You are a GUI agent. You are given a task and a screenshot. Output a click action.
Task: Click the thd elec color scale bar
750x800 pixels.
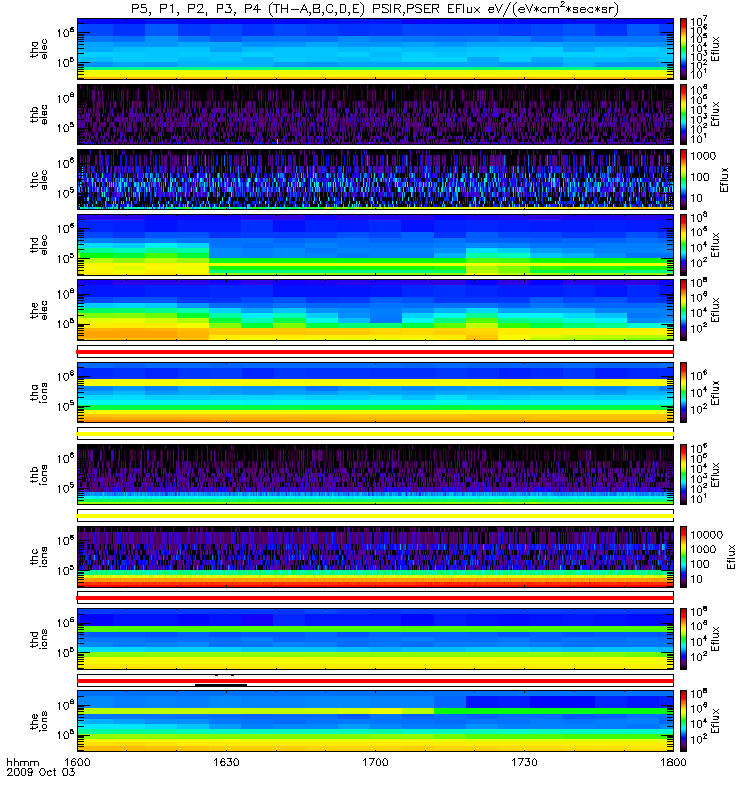(x=683, y=245)
